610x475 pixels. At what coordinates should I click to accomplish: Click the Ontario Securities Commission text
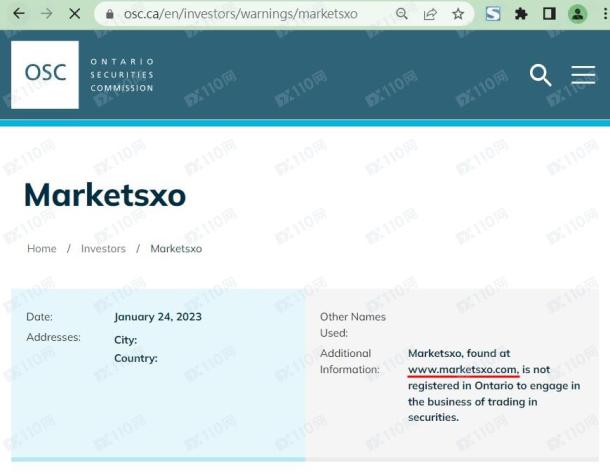pyautogui.click(x=122, y=75)
